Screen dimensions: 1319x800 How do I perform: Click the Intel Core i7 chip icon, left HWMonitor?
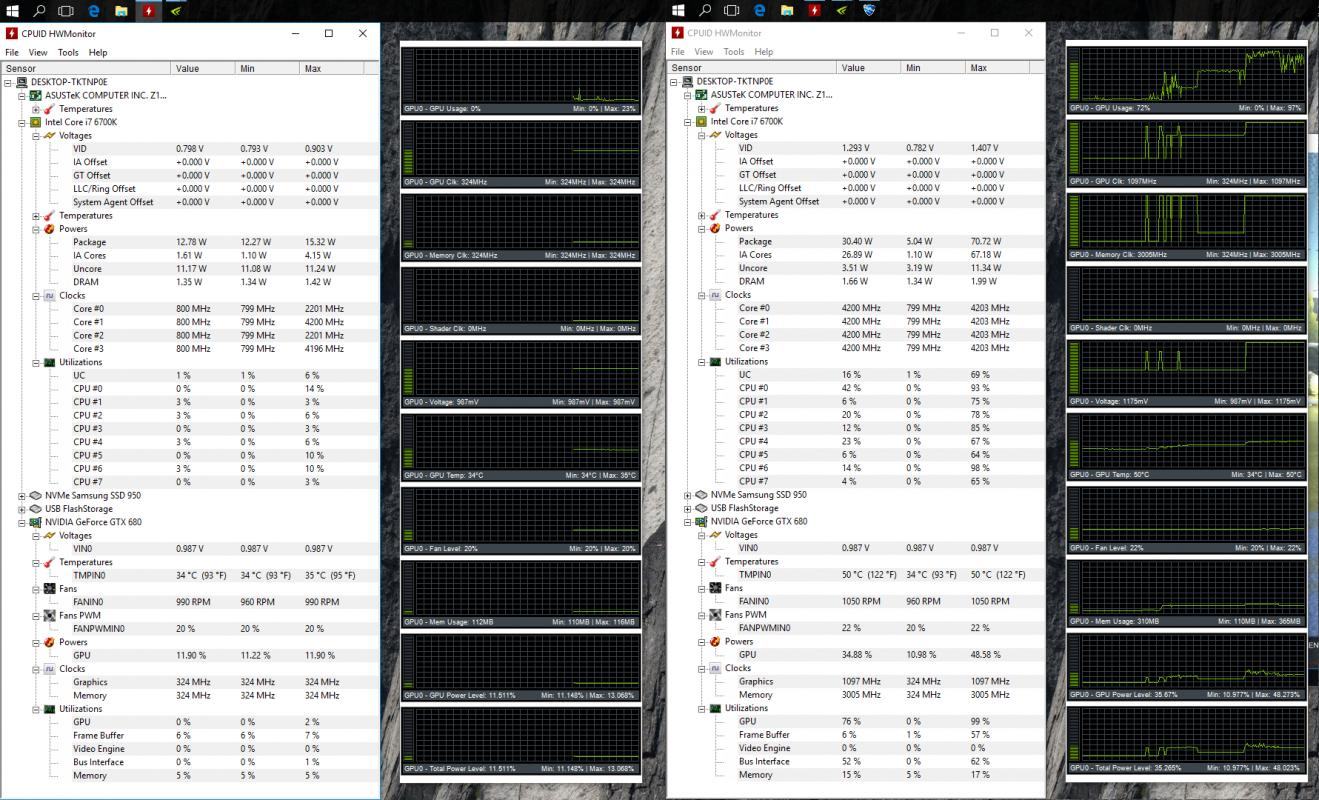point(35,122)
